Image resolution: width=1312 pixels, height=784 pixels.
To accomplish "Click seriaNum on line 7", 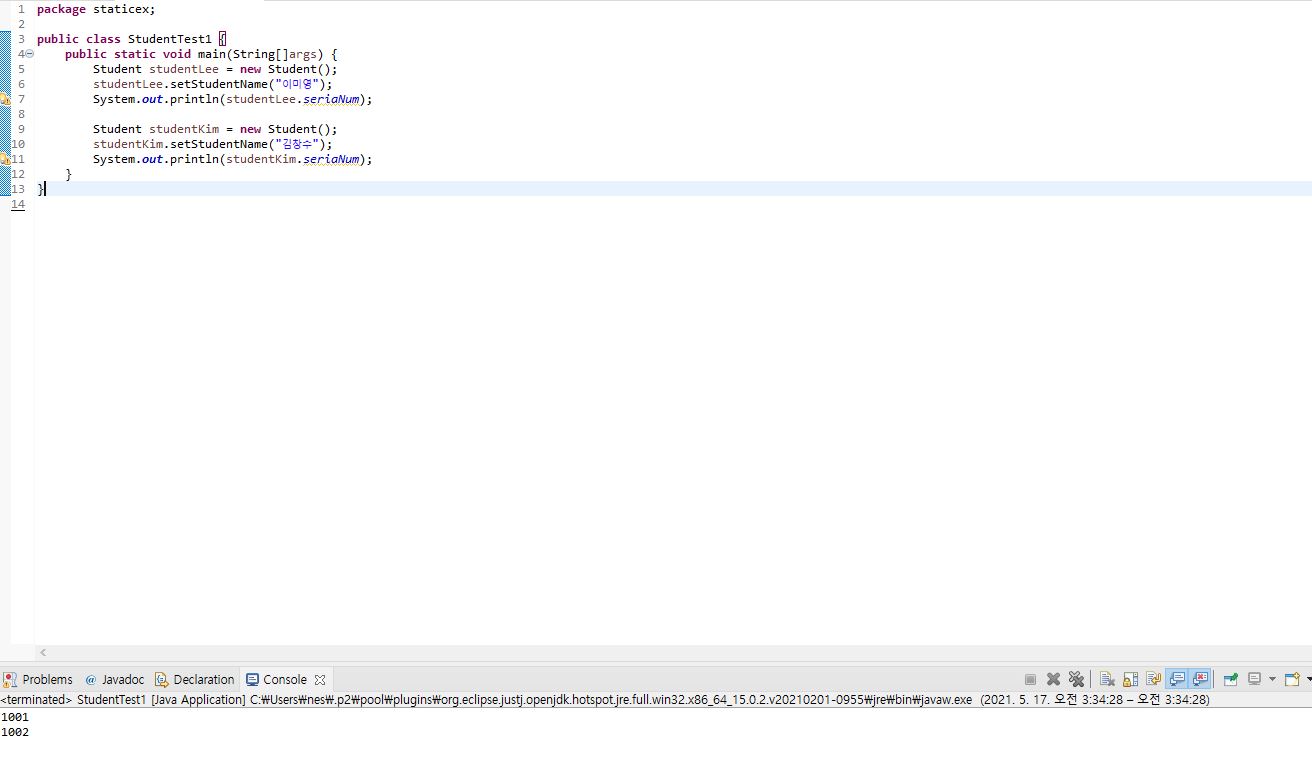I will 331,99.
